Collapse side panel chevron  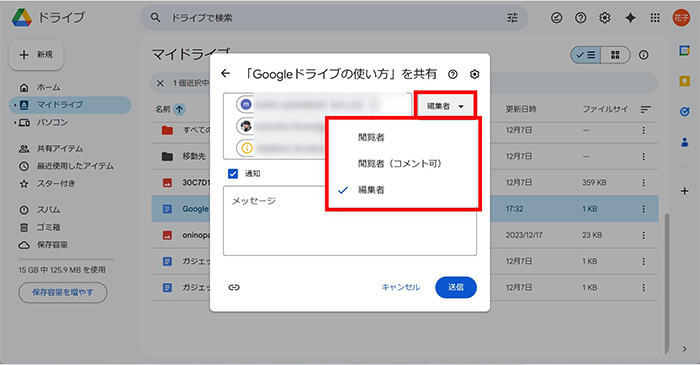(684, 349)
